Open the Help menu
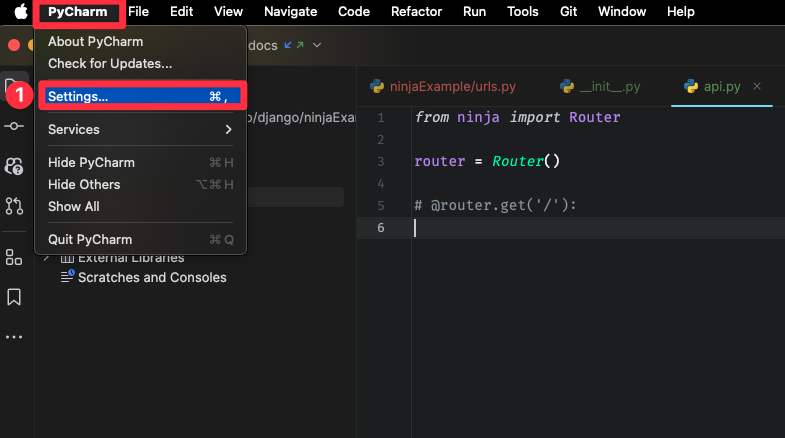The image size is (785, 438). [680, 12]
